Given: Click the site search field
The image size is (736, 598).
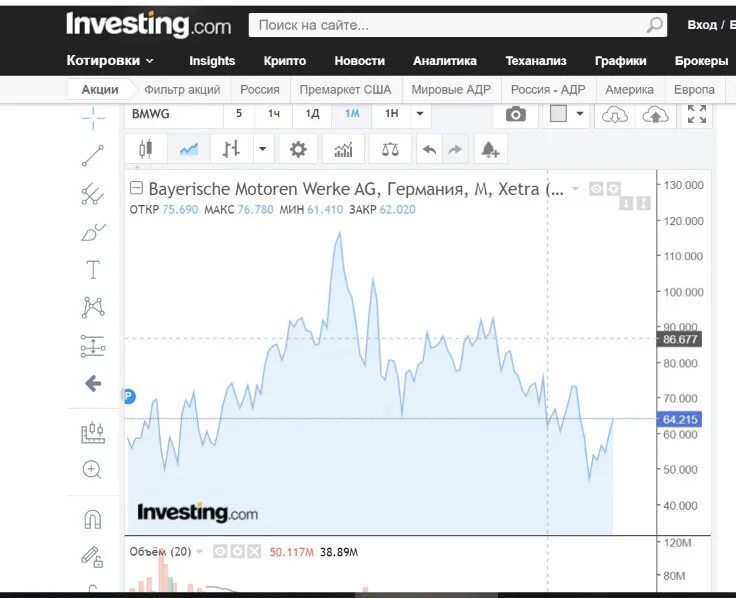Looking at the screenshot, I should [458, 25].
